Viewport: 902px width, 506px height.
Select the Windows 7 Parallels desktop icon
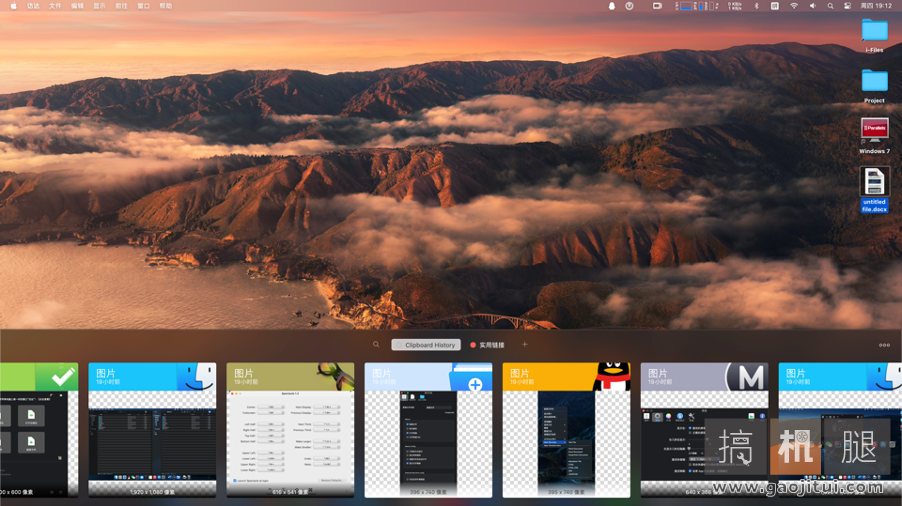pos(874,136)
